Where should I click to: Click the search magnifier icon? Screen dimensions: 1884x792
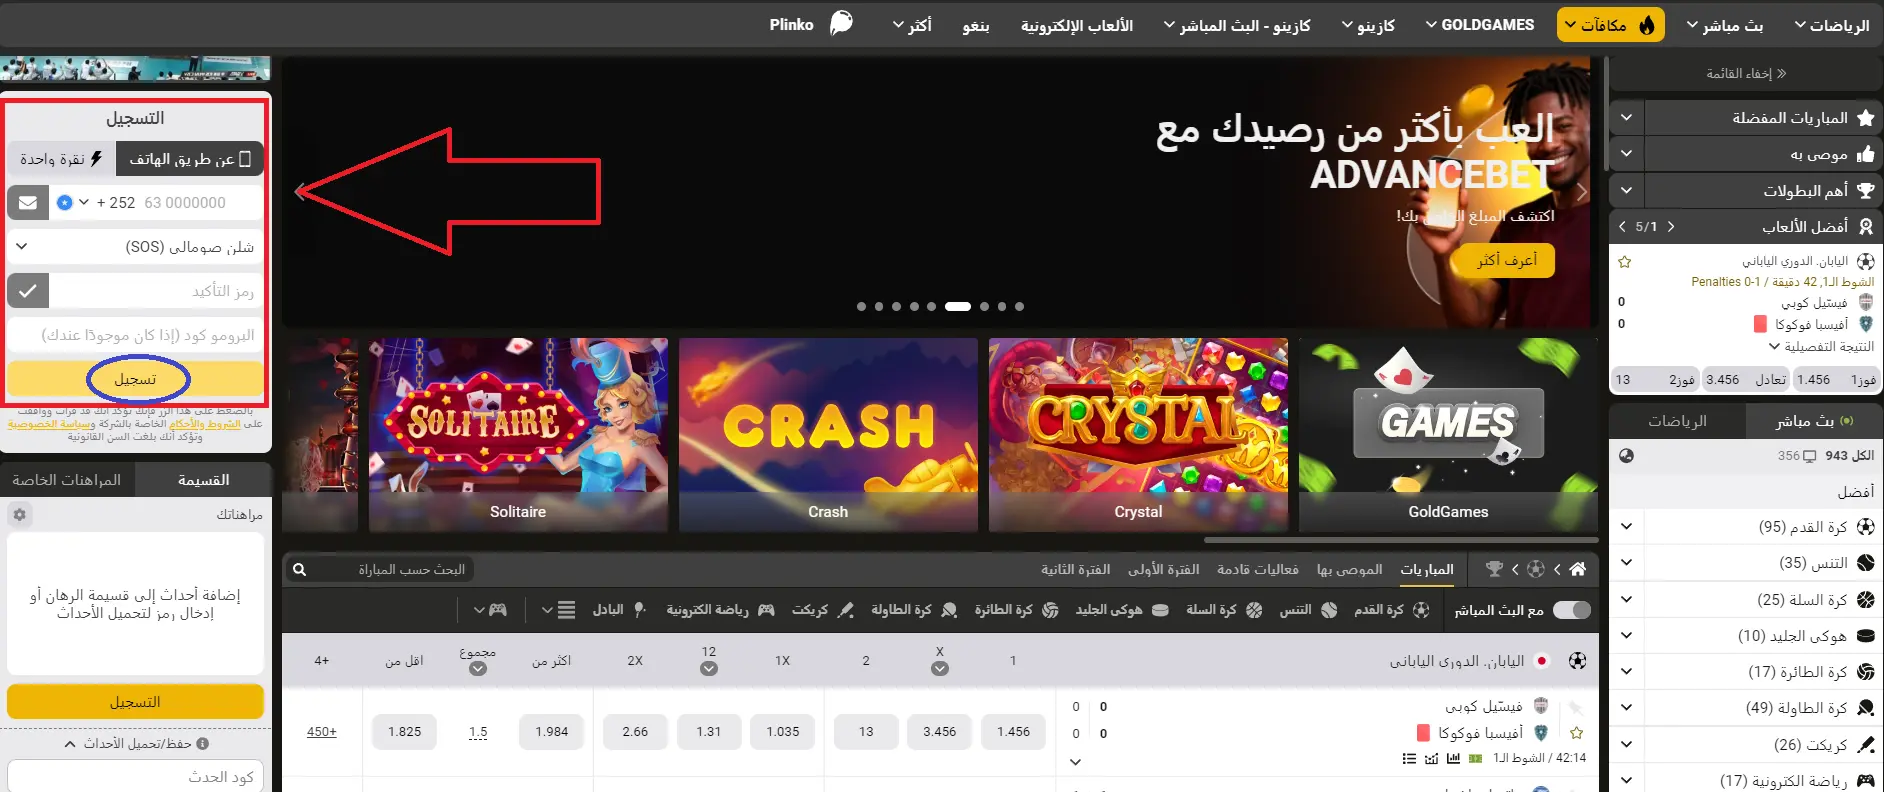pos(299,569)
